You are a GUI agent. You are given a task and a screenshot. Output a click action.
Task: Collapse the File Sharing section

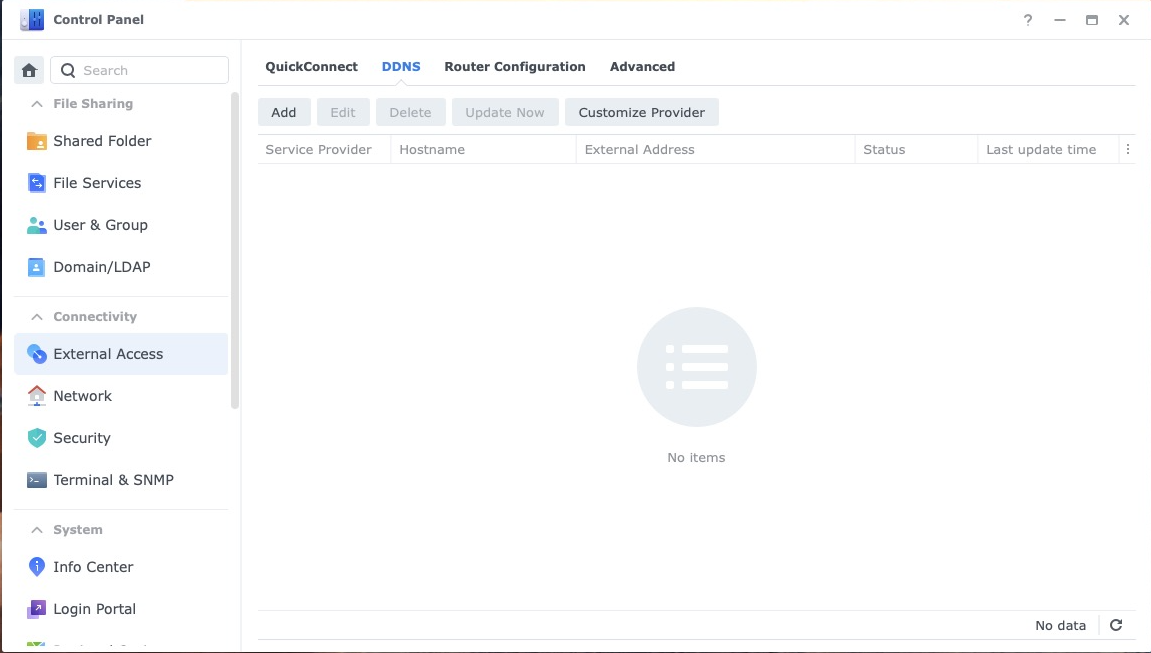click(37, 104)
